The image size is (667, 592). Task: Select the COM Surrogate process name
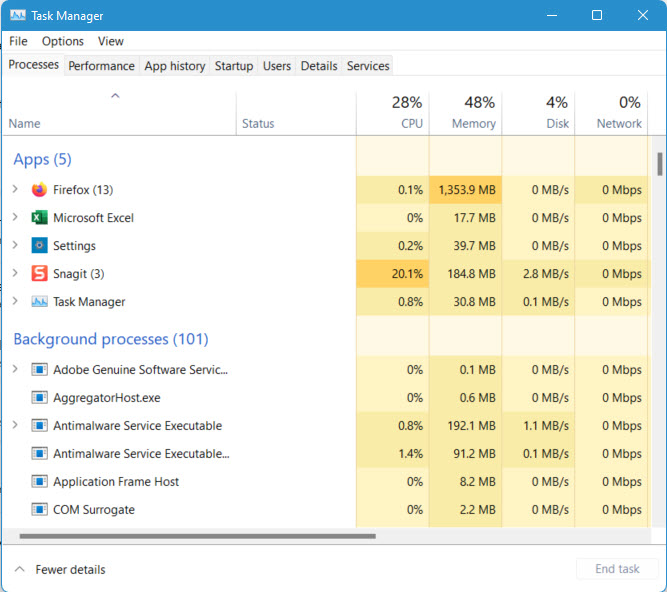pos(94,509)
